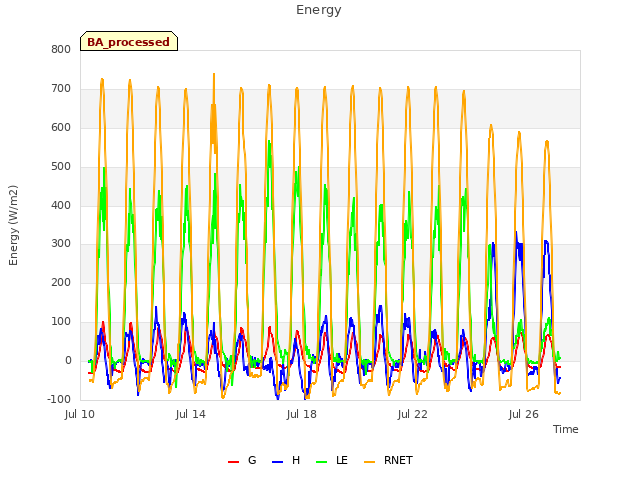
Task: Click the -100 y-axis tick label
Action: [59, 399]
